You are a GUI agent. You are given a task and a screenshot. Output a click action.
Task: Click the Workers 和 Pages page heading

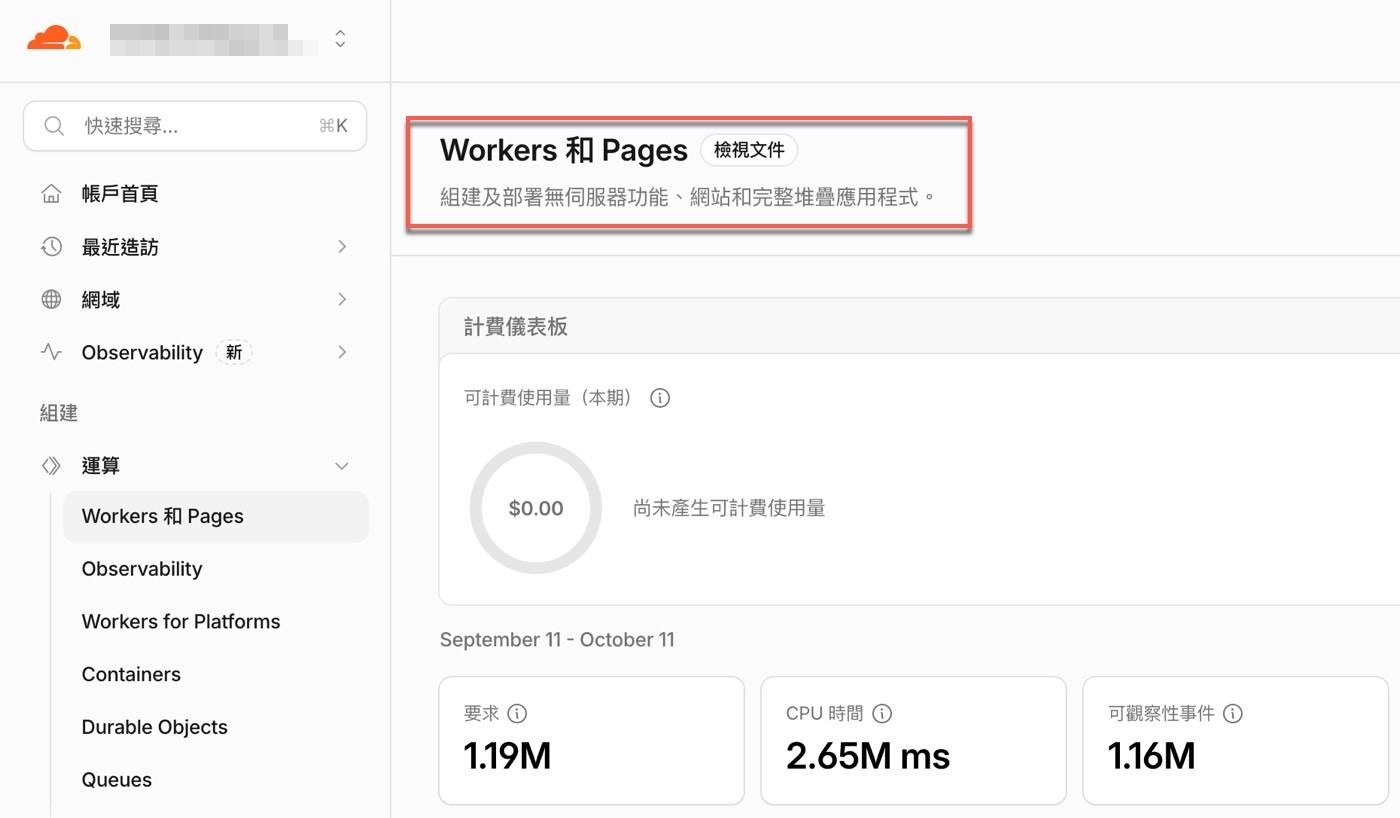click(564, 150)
